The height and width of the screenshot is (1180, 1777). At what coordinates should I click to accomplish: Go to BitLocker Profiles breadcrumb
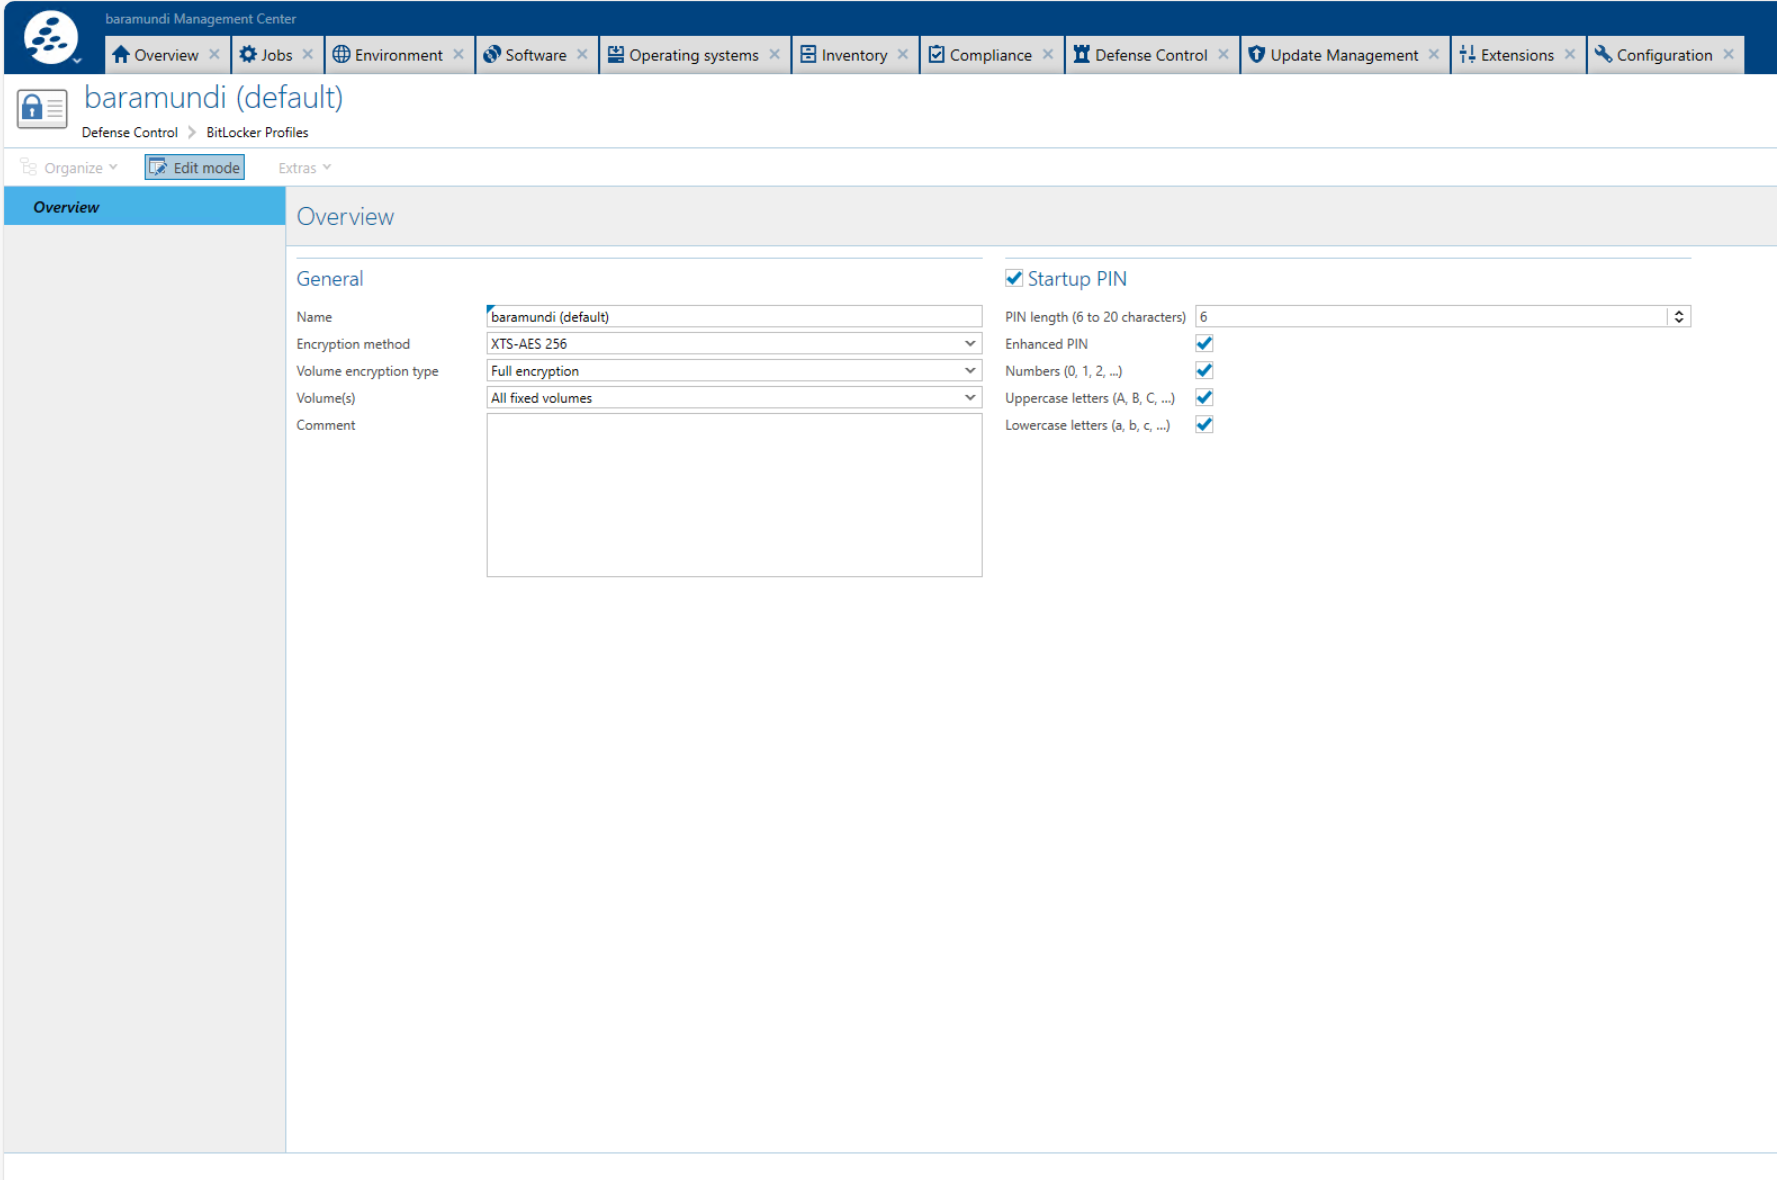[x=257, y=132]
